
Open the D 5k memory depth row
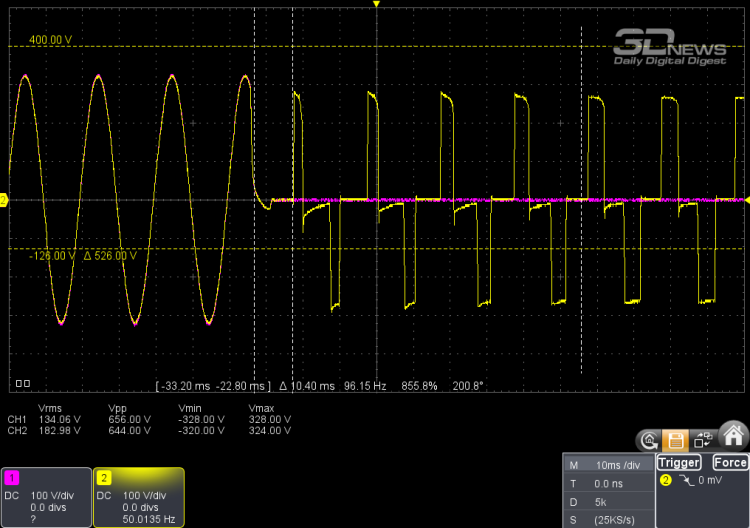click(609, 502)
